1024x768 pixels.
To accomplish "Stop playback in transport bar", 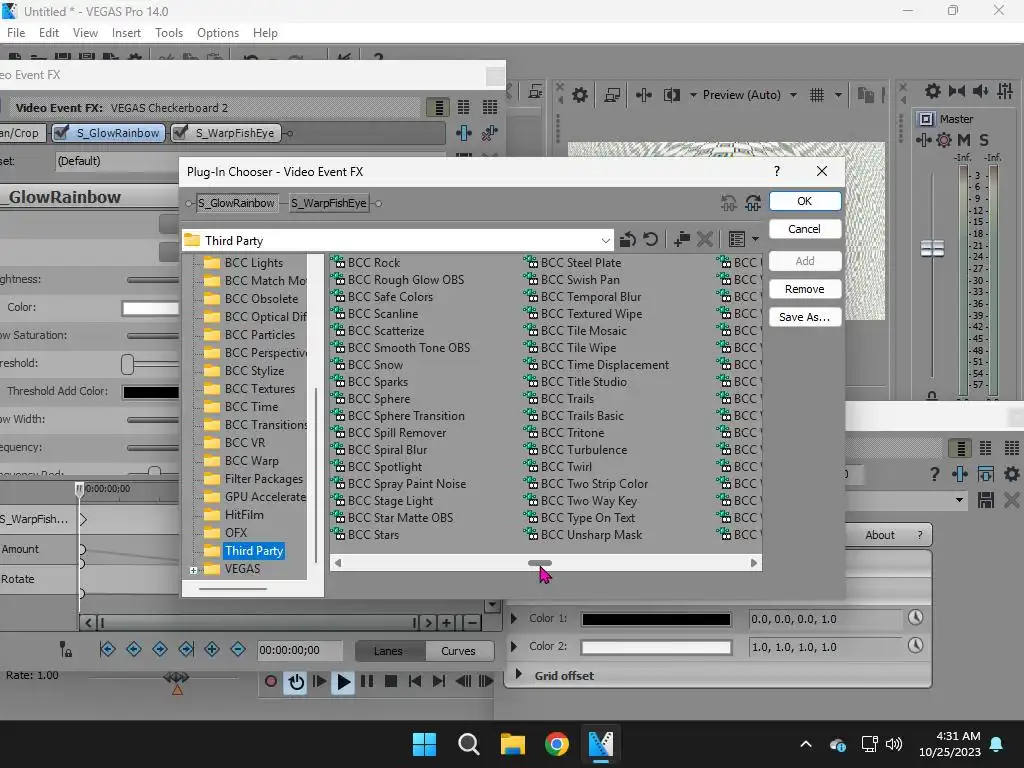I will tap(391, 681).
